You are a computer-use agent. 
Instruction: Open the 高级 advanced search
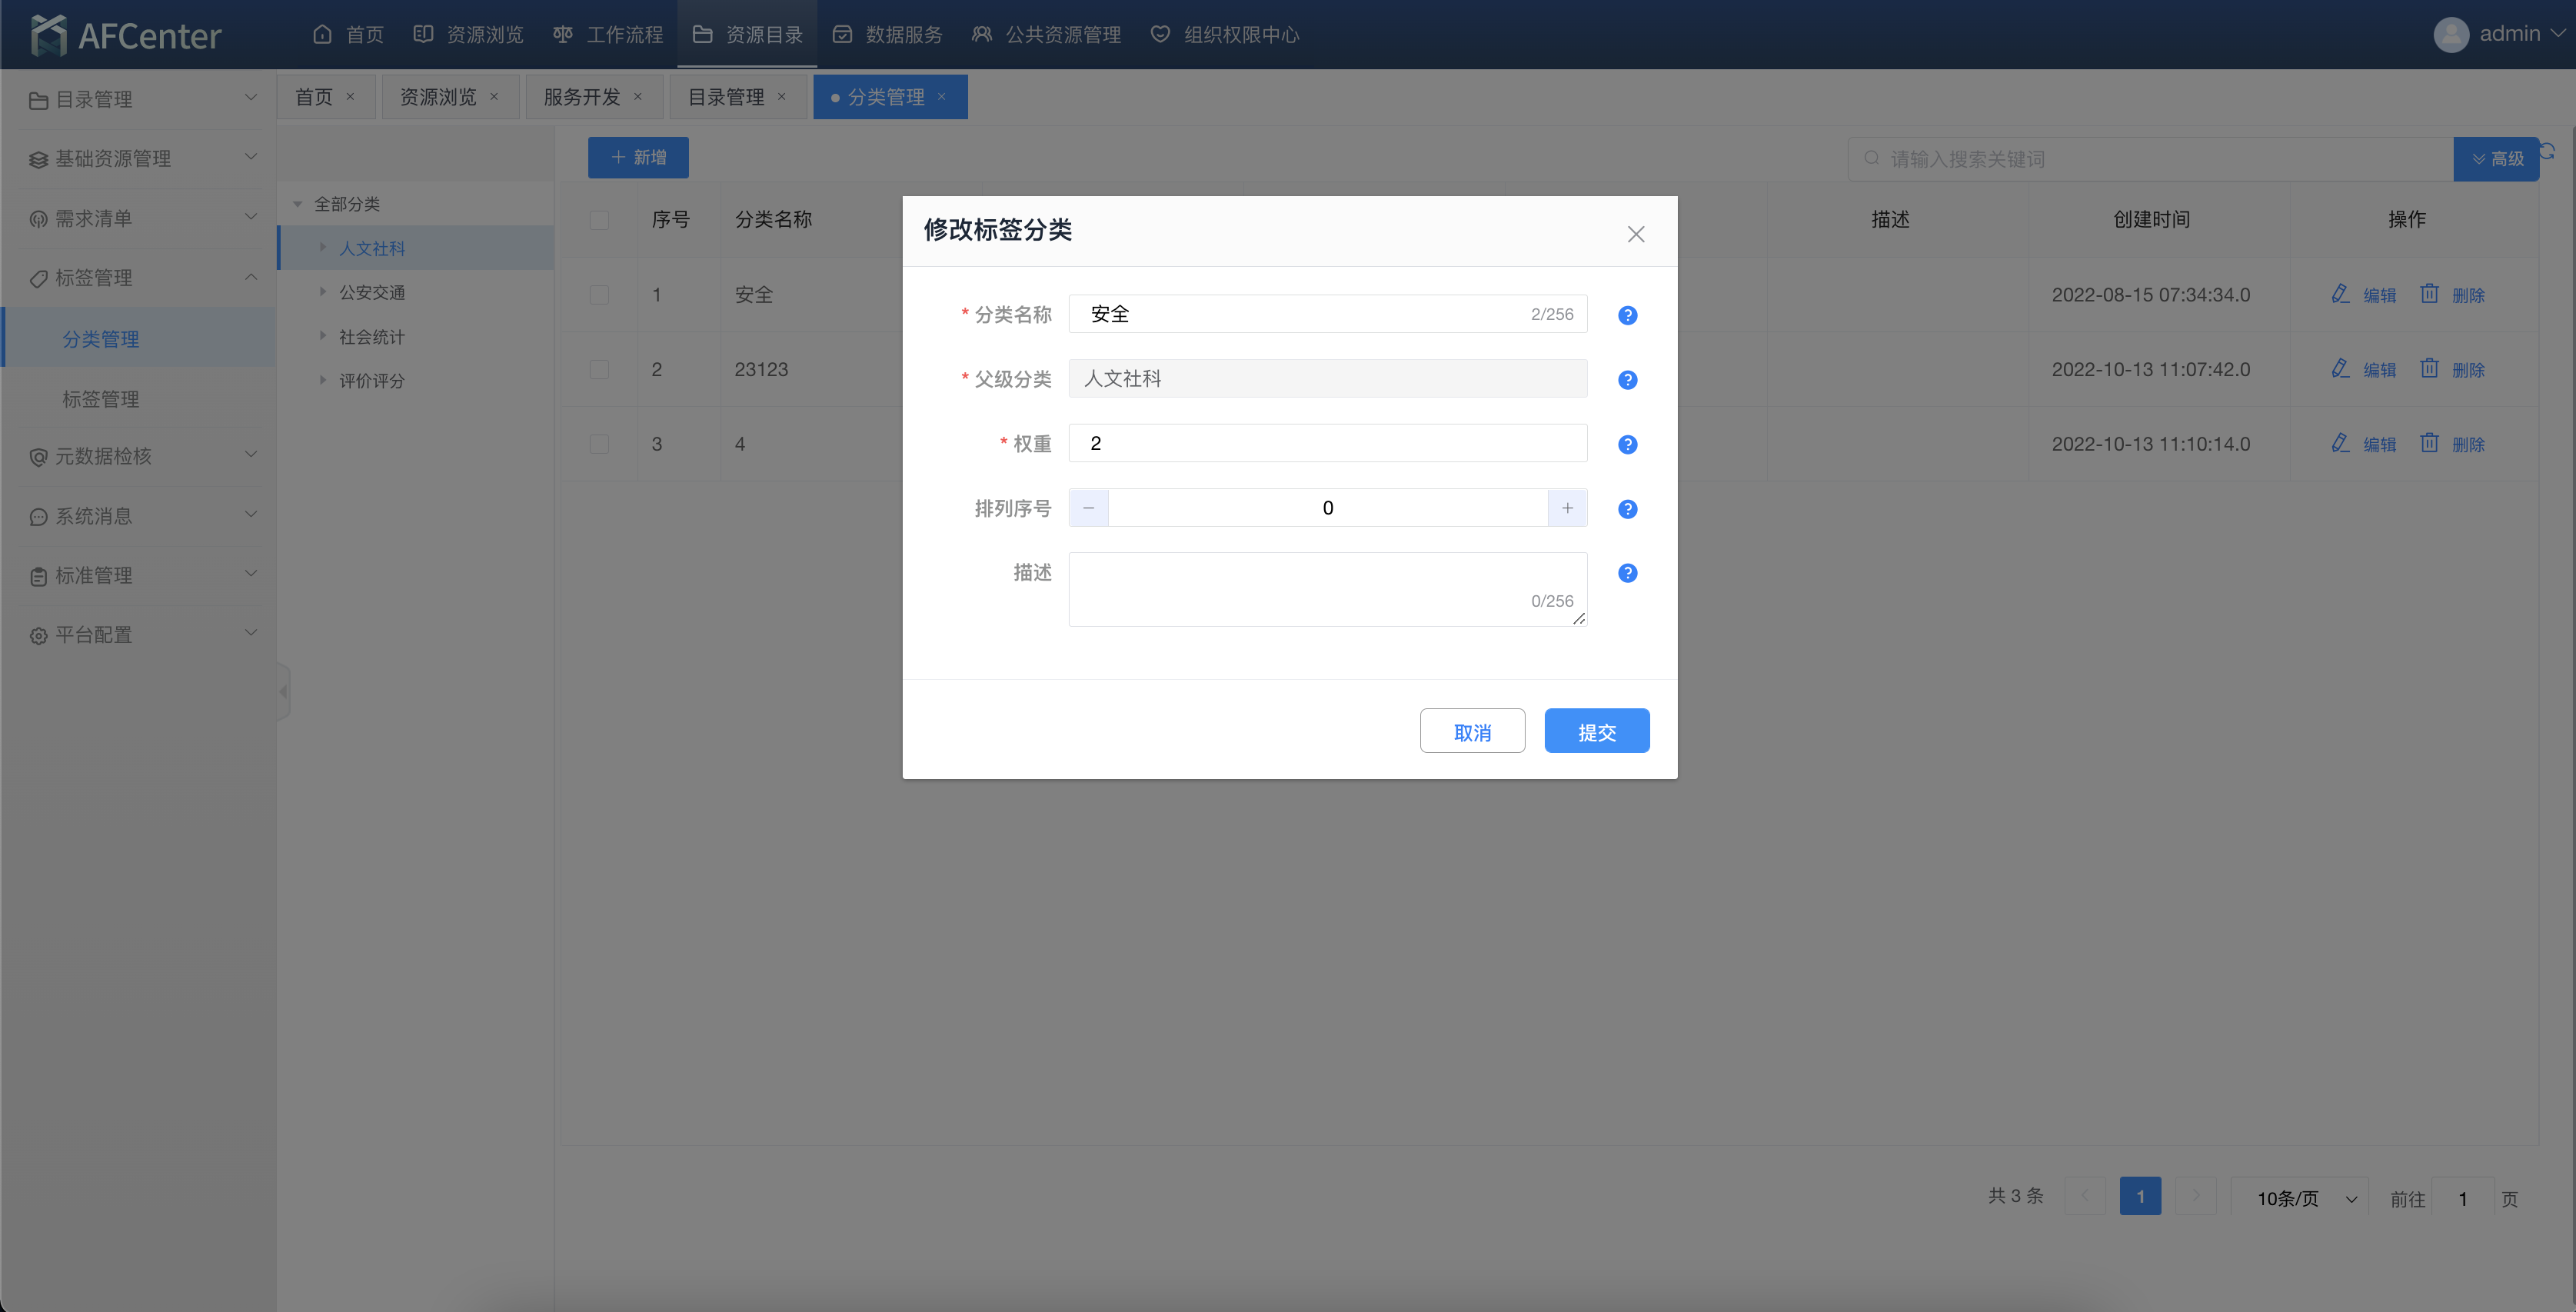(x=2496, y=159)
